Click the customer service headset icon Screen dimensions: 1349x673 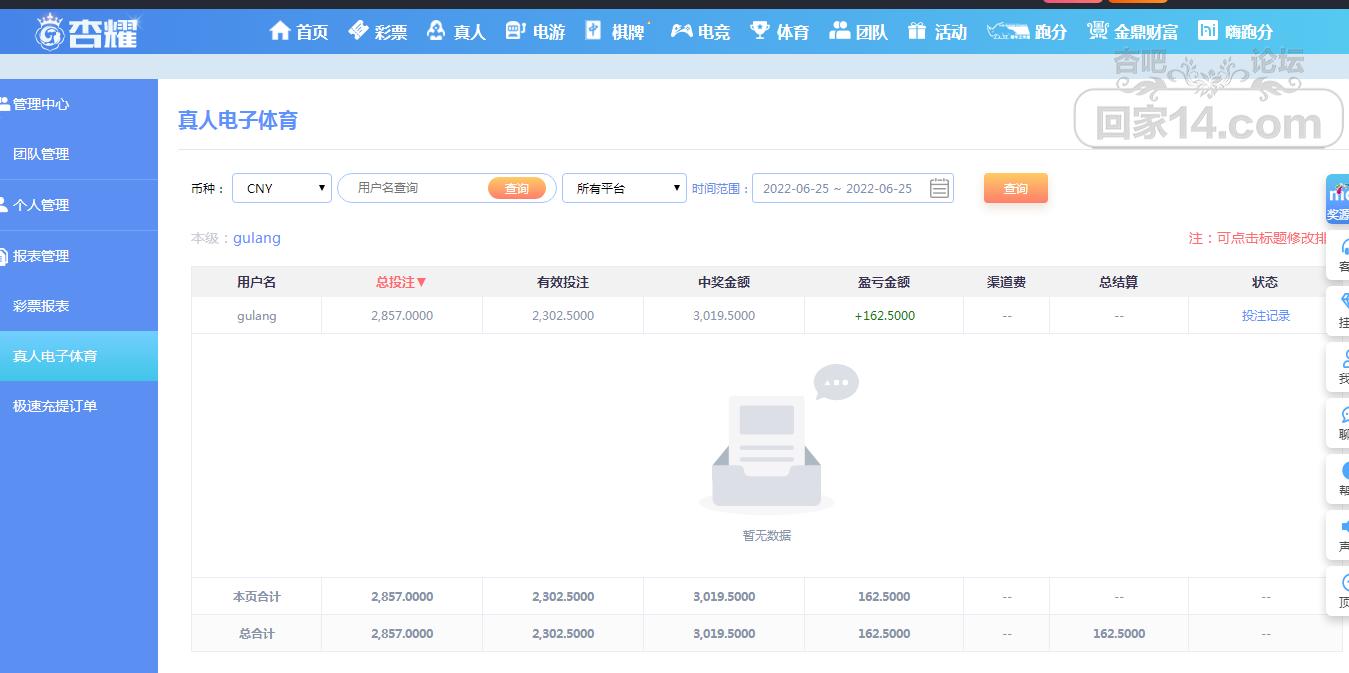click(x=1343, y=247)
